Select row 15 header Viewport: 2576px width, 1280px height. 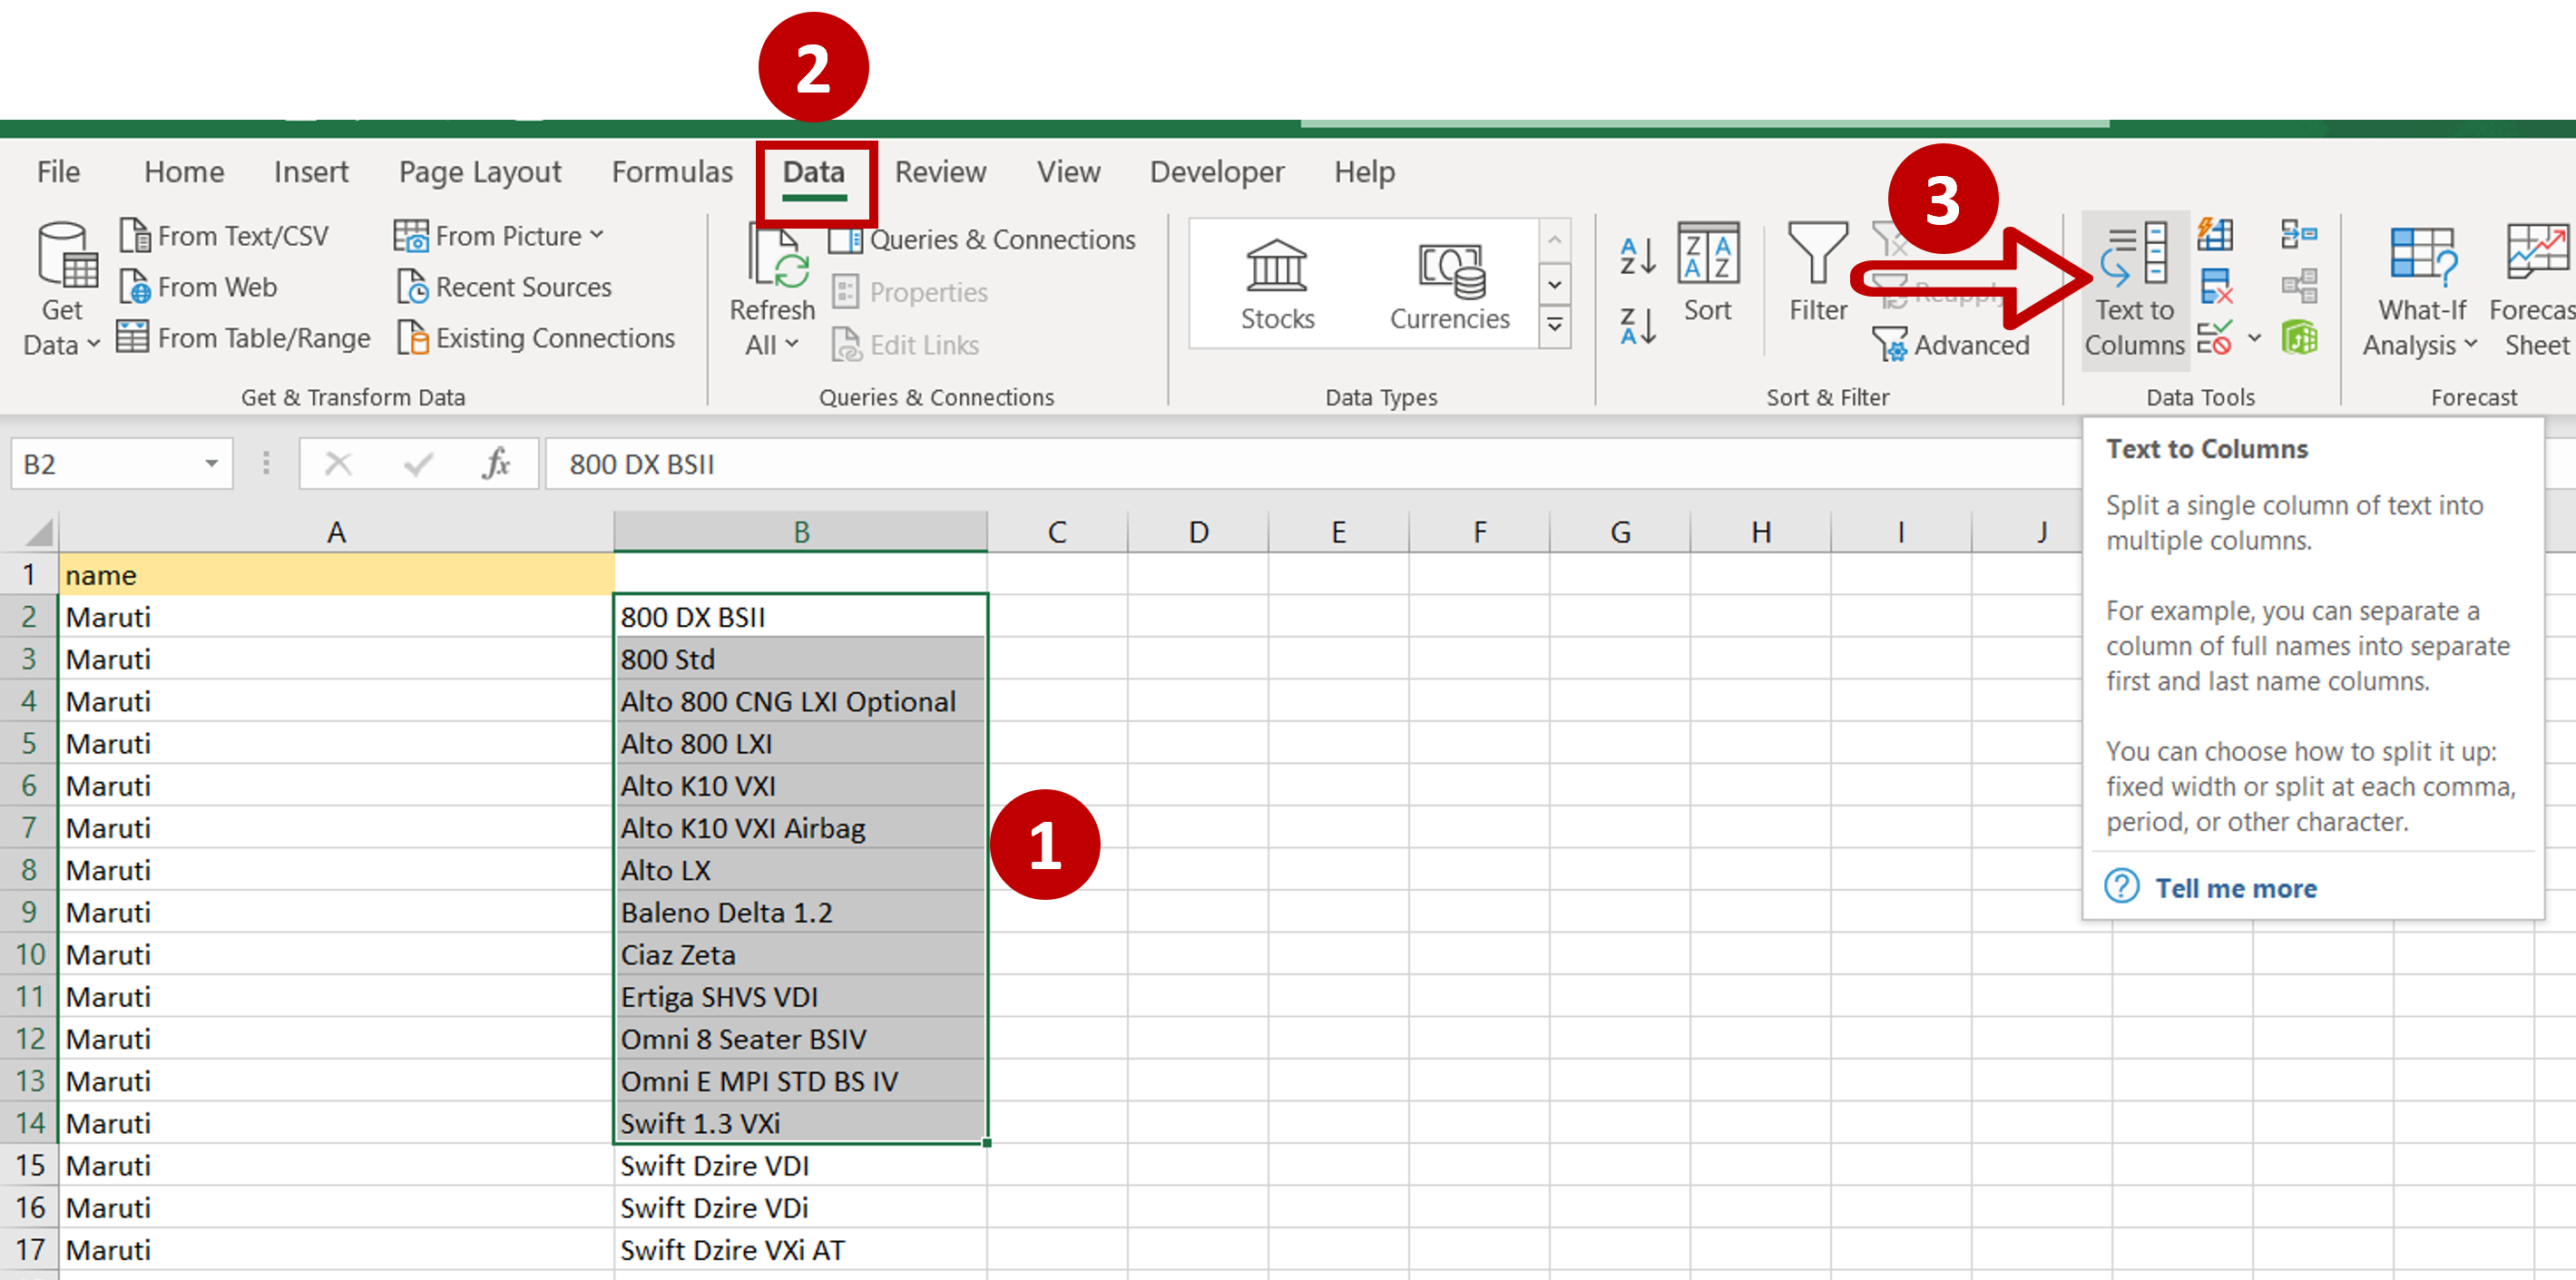[x=29, y=1166]
